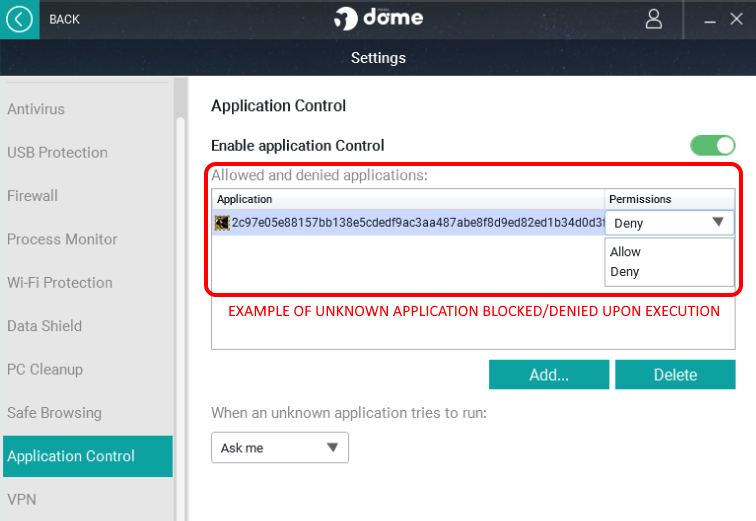756x521 pixels.
Task: Choose Deny from permissions list
Action: point(625,272)
